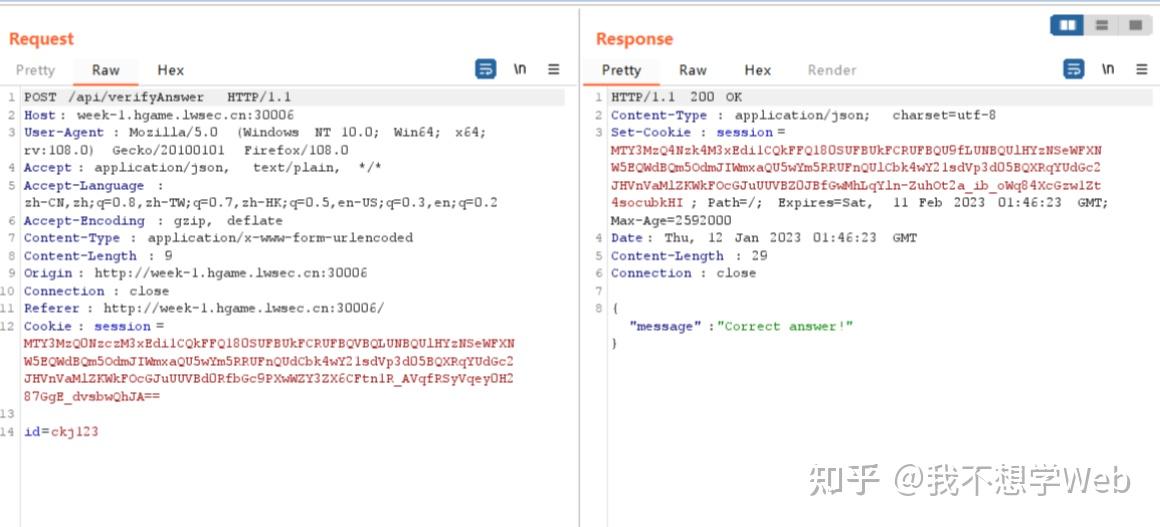Switch Response to Raw tab
This screenshot has height=527, width=1160.
(x=693, y=70)
